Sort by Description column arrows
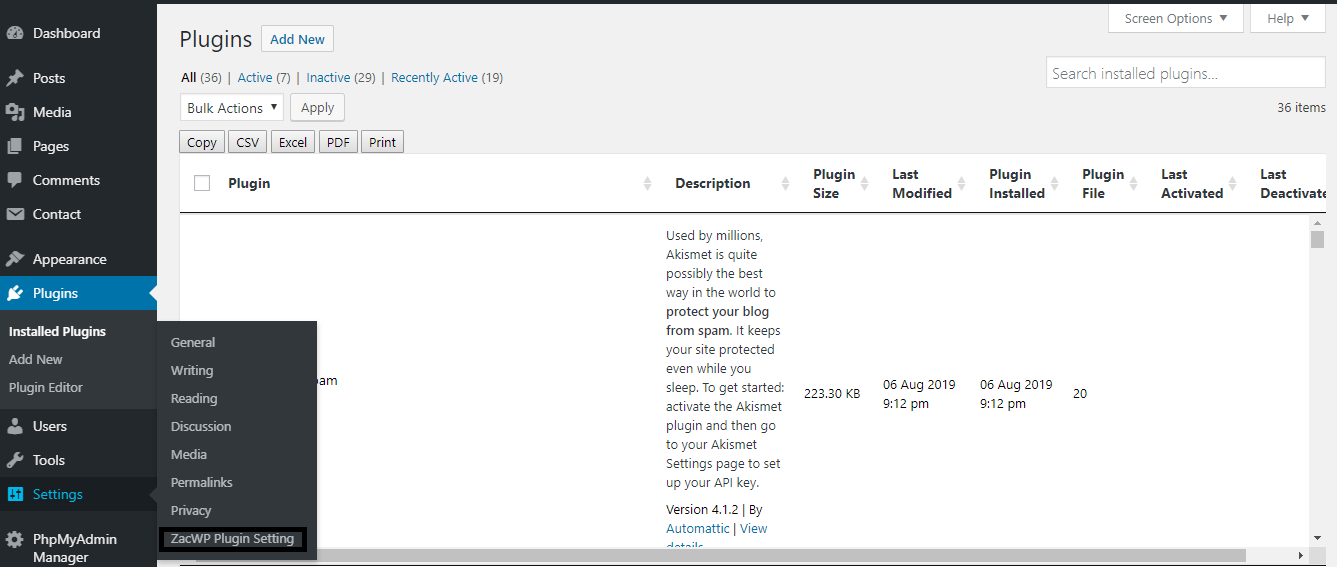 pyautogui.click(x=785, y=183)
